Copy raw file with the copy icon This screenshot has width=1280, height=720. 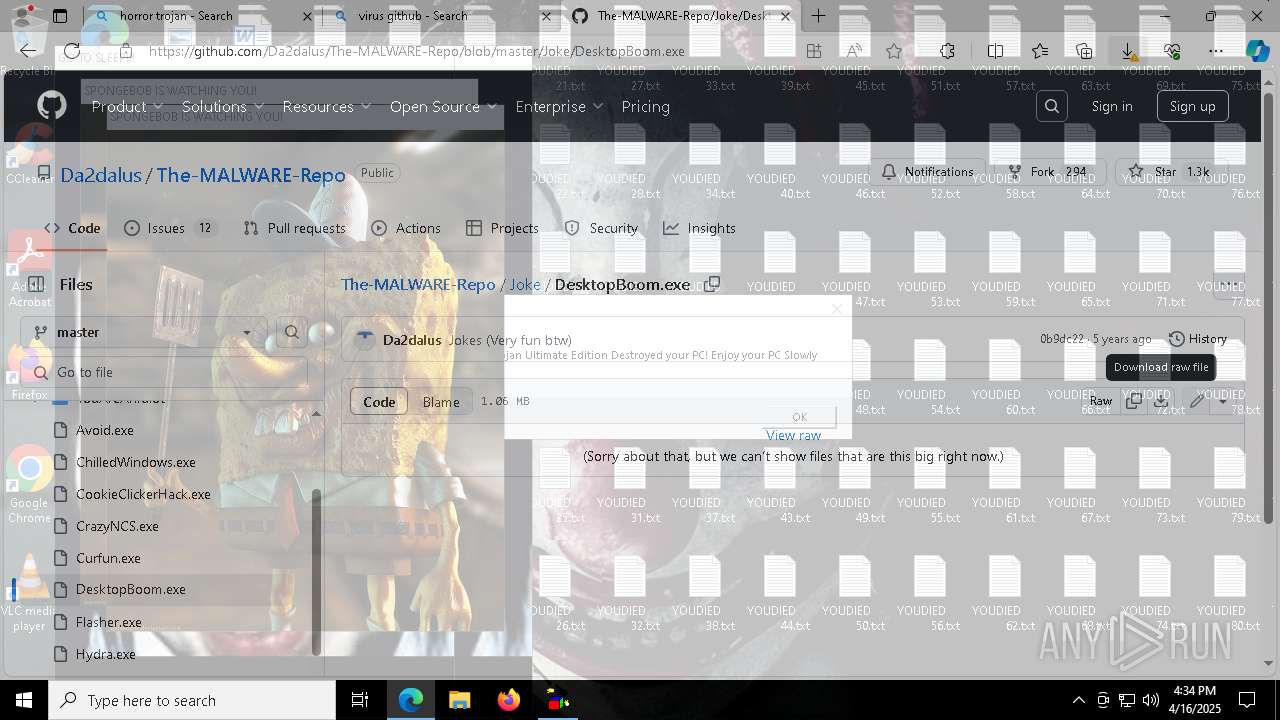[x=1133, y=401]
